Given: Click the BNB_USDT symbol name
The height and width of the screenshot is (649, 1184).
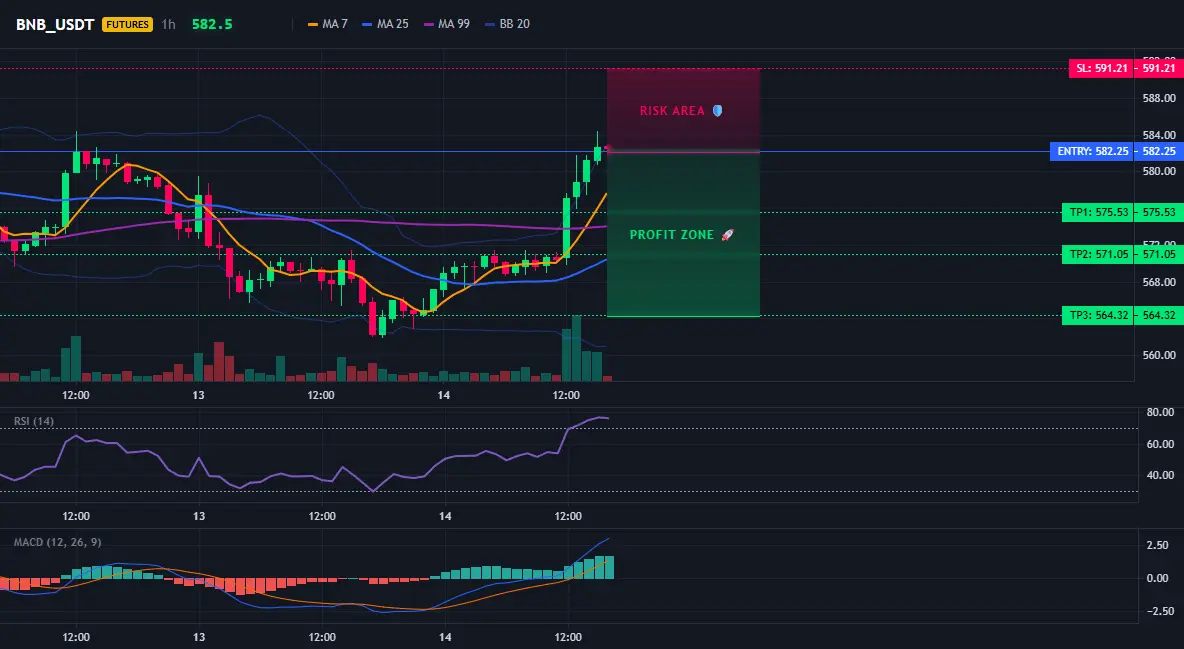Looking at the screenshot, I should point(55,24).
